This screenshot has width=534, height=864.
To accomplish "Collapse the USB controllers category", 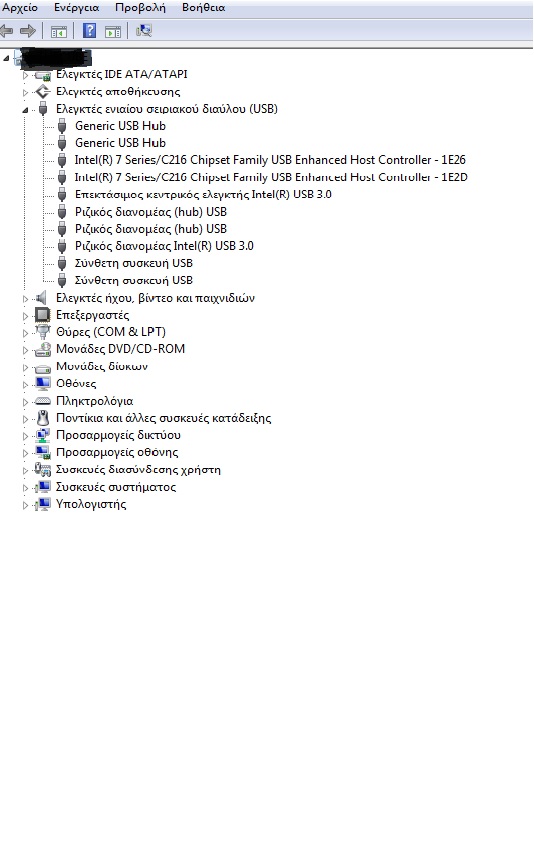I will [25, 110].
